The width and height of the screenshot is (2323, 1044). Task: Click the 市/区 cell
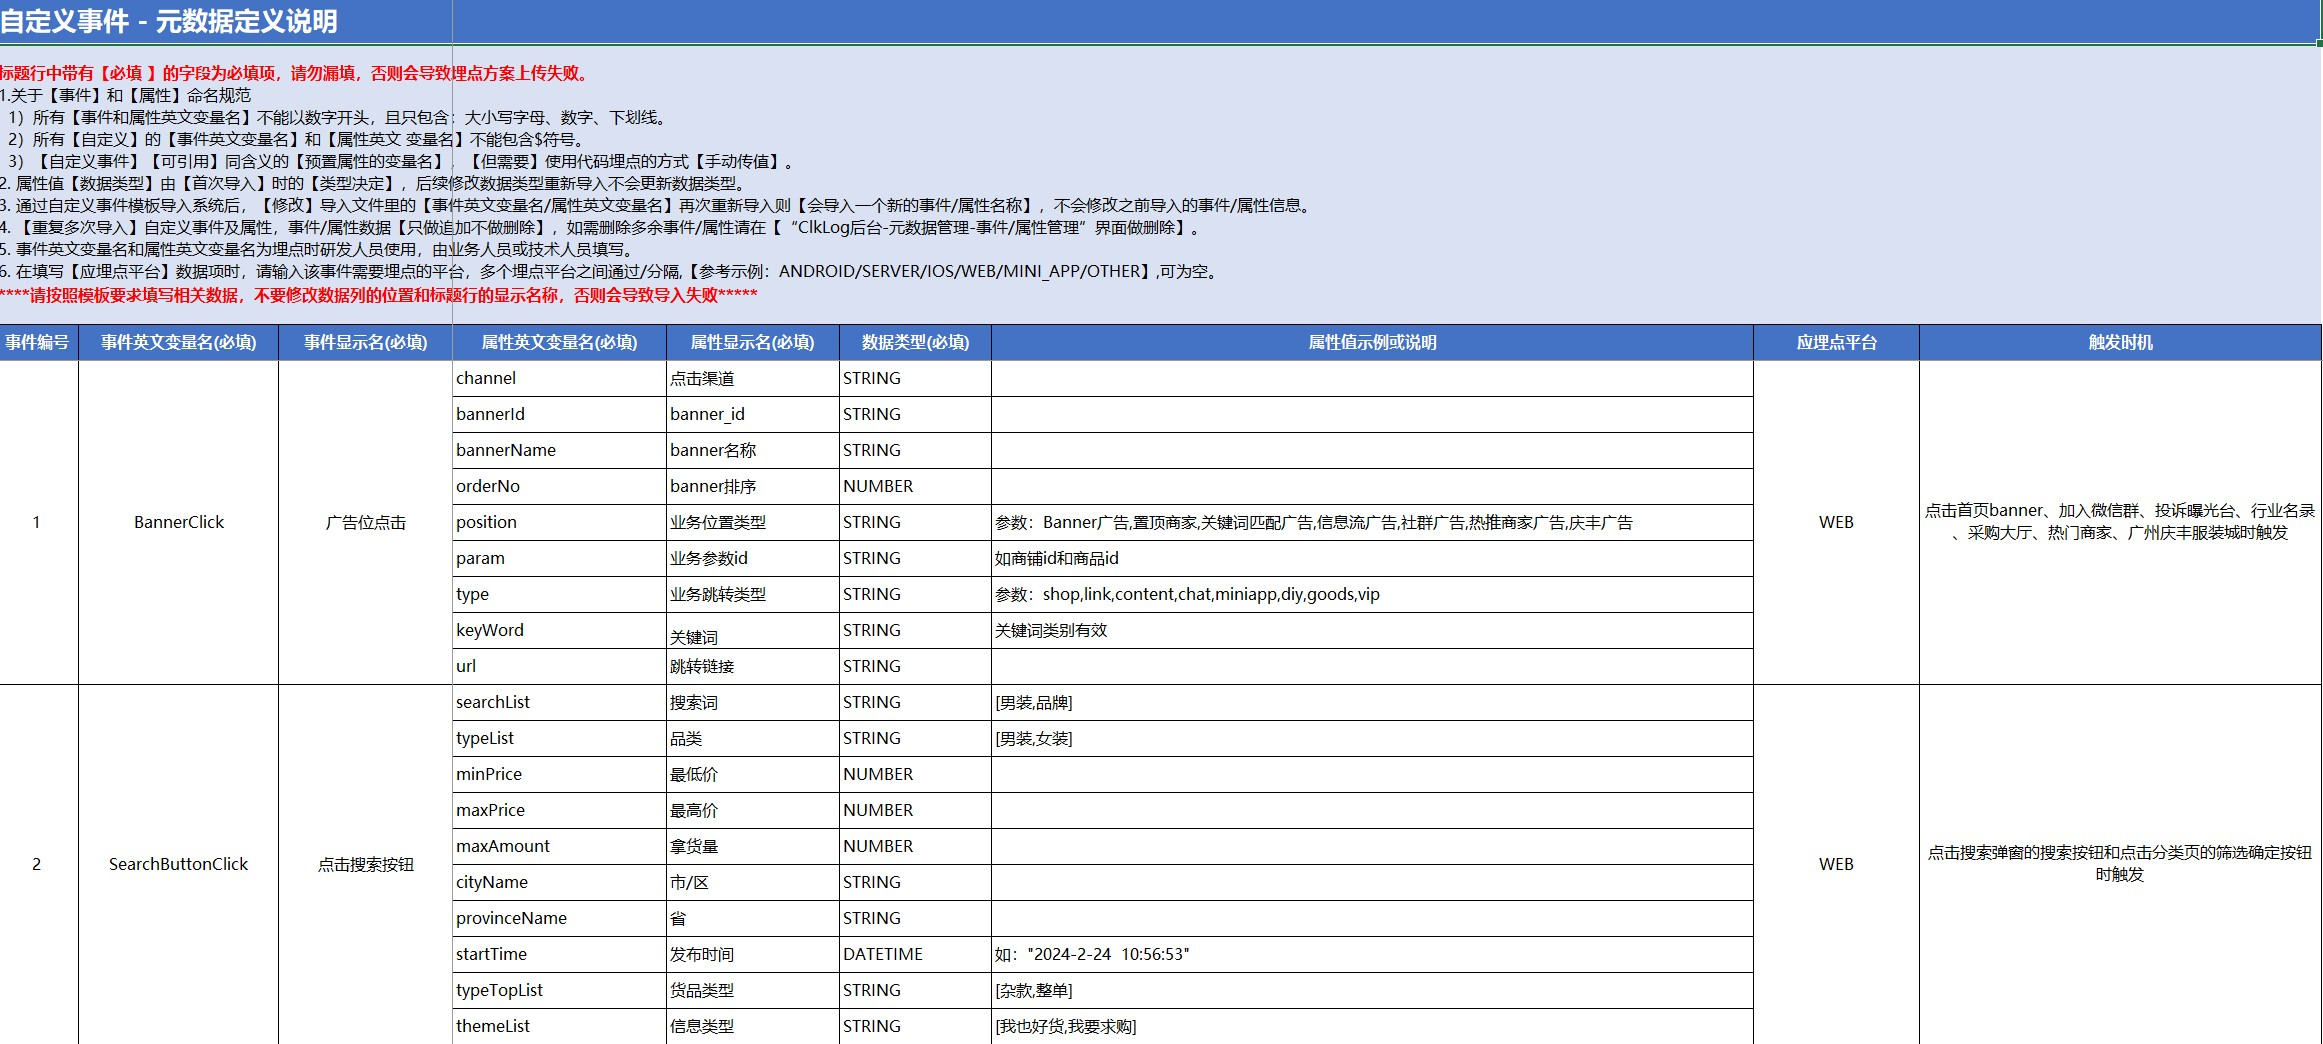tap(752, 882)
